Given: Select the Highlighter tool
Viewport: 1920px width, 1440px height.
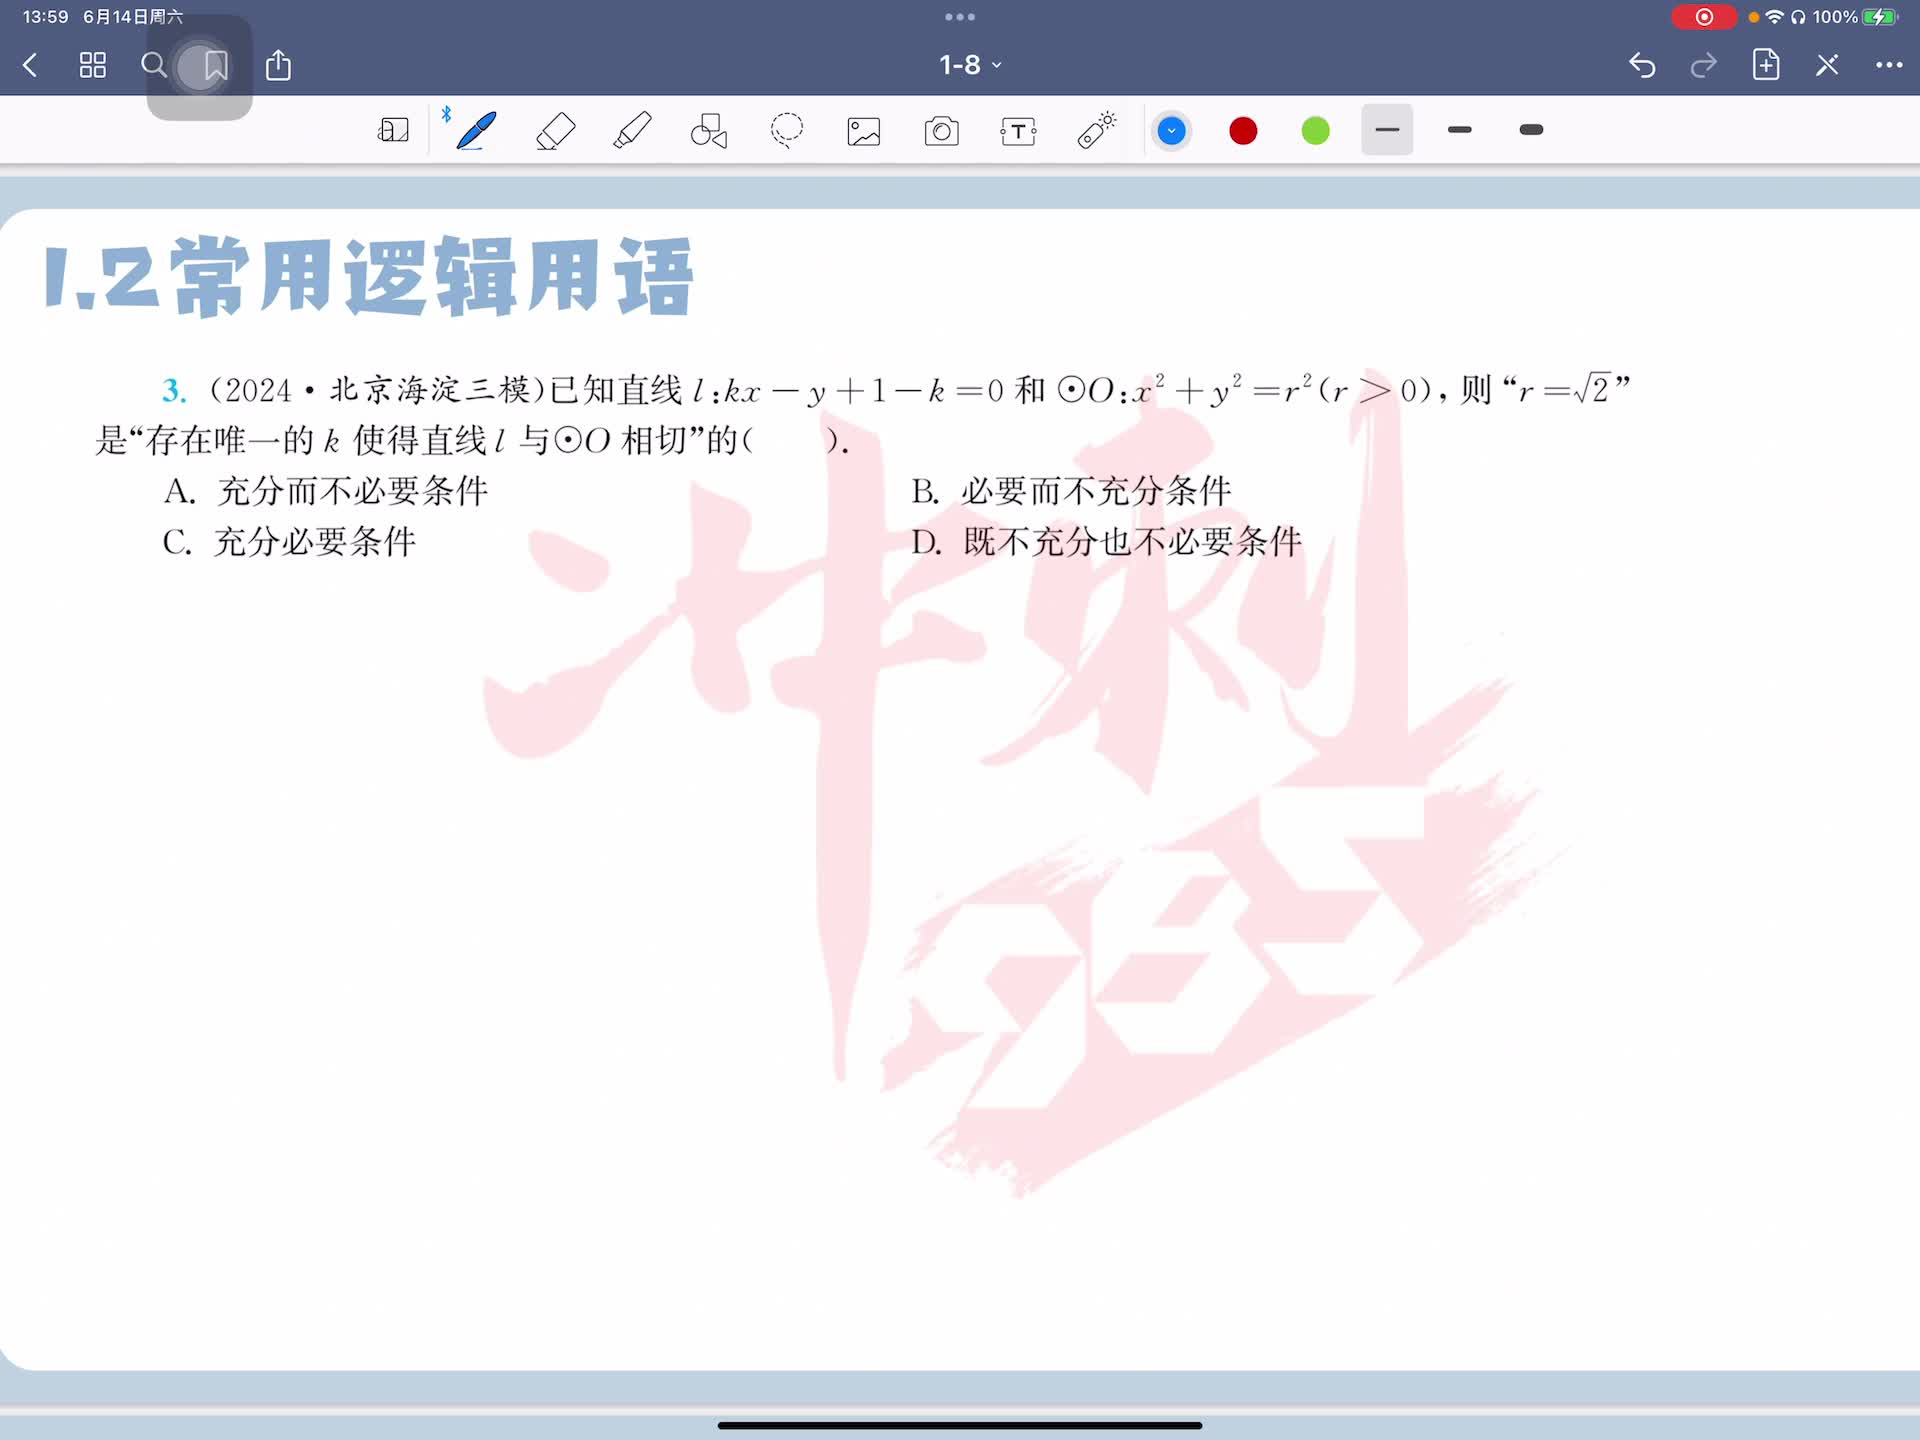Looking at the screenshot, I should (x=632, y=130).
